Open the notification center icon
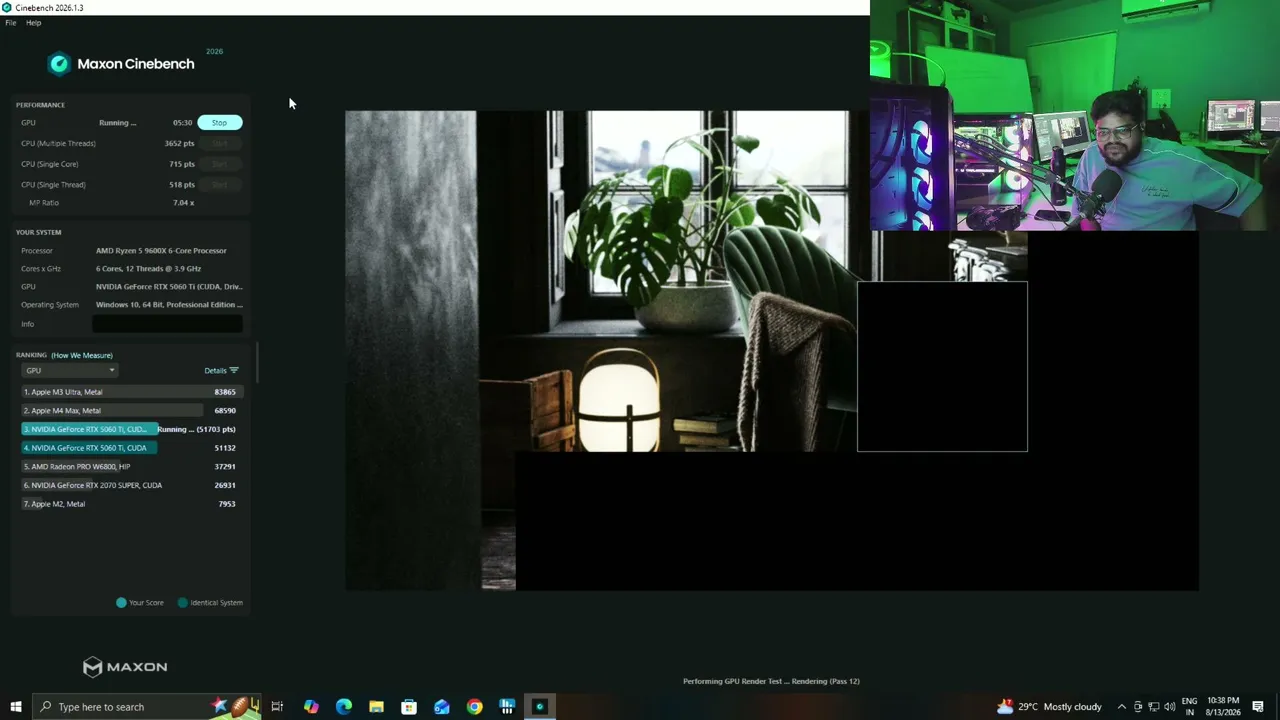The image size is (1280, 720). (1258, 707)
